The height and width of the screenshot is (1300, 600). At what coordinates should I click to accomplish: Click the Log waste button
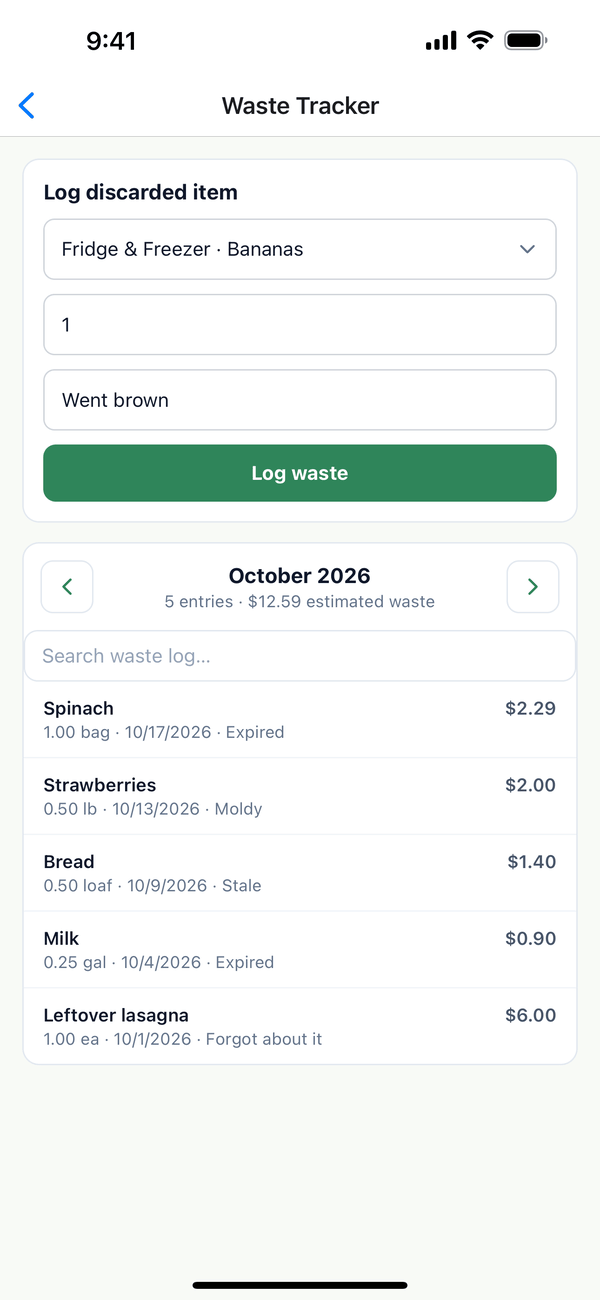coord(300,473)
